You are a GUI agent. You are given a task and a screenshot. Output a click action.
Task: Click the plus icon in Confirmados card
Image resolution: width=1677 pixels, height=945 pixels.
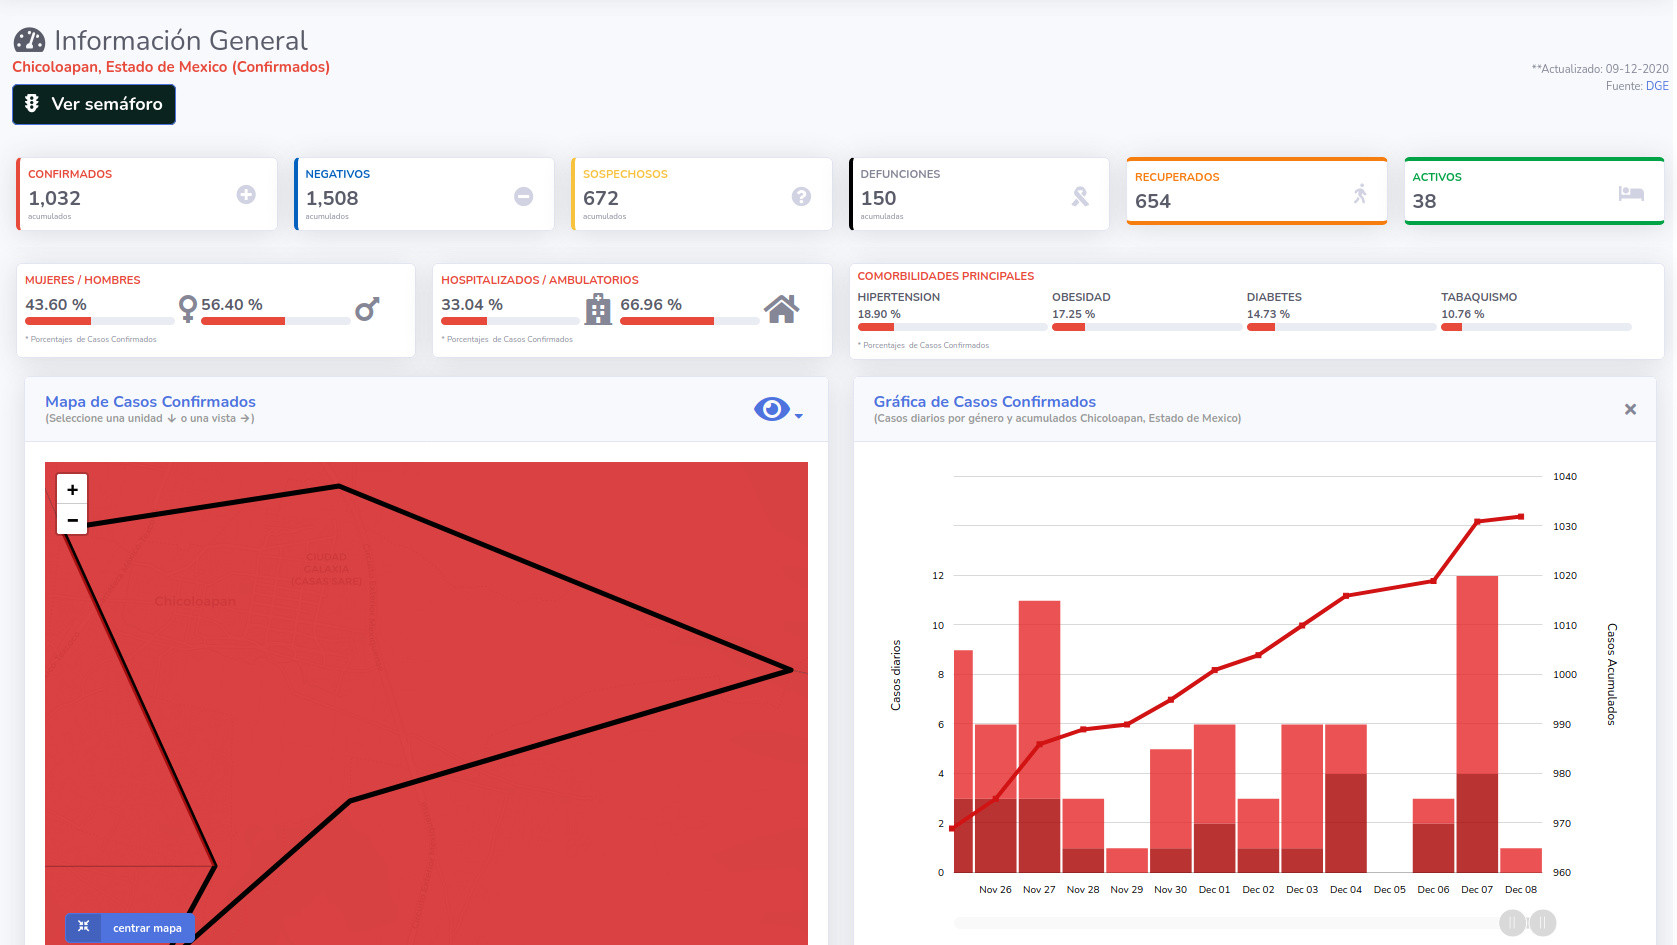coord(246,195)
